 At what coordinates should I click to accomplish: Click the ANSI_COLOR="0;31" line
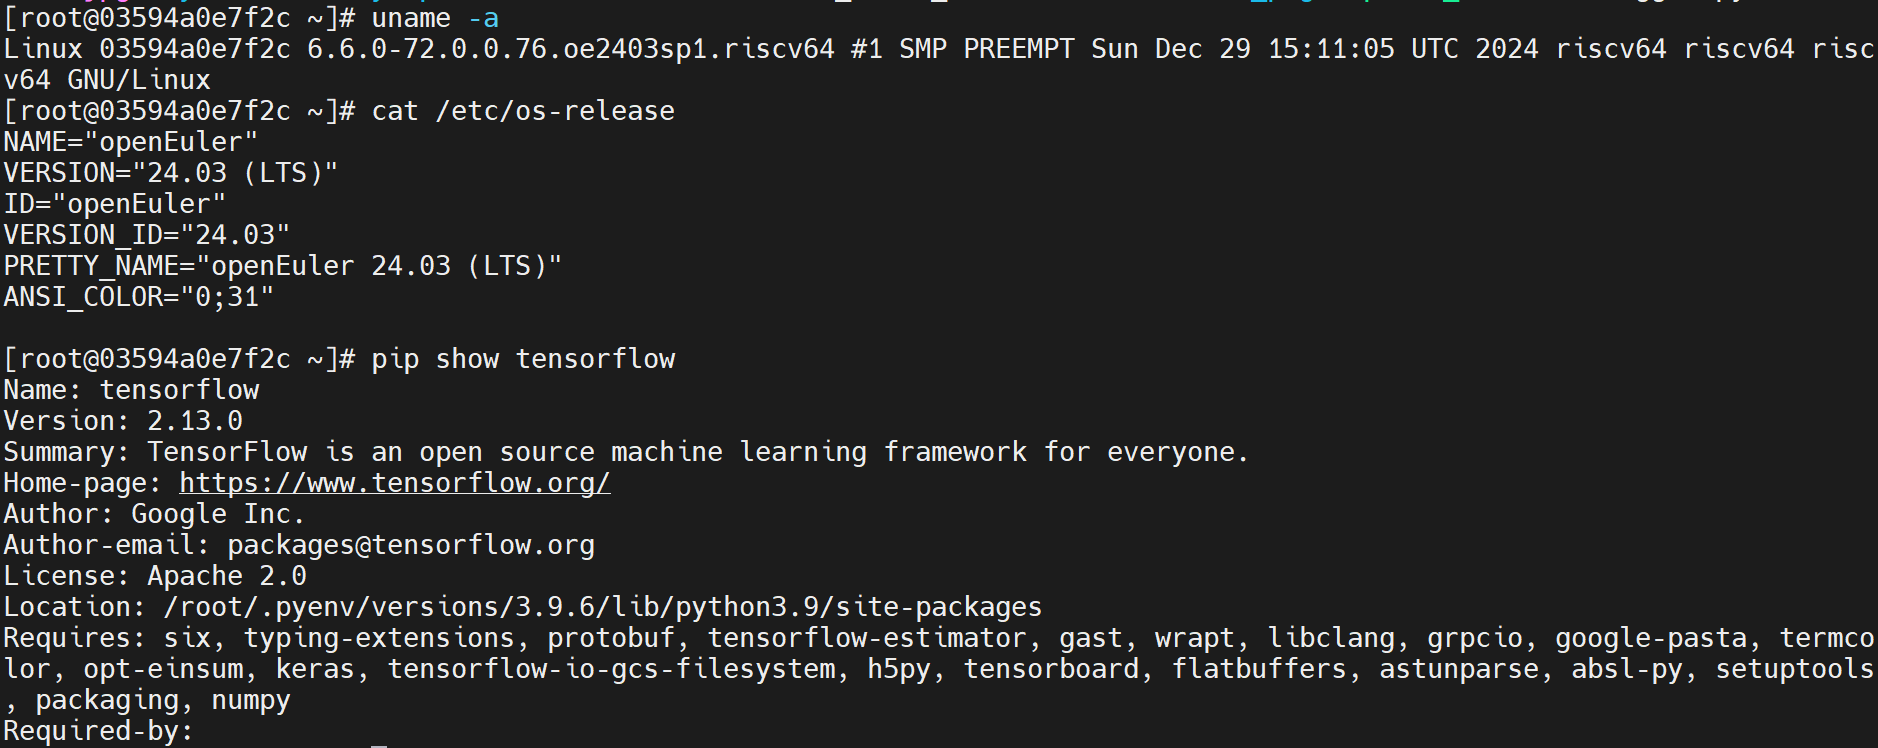(139, 297)
